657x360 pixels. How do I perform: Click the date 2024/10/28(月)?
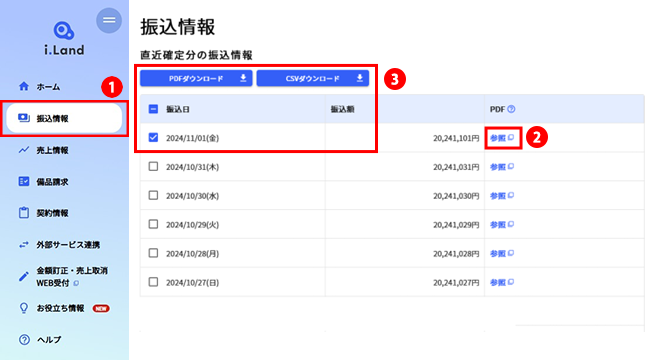click(192, 254)
